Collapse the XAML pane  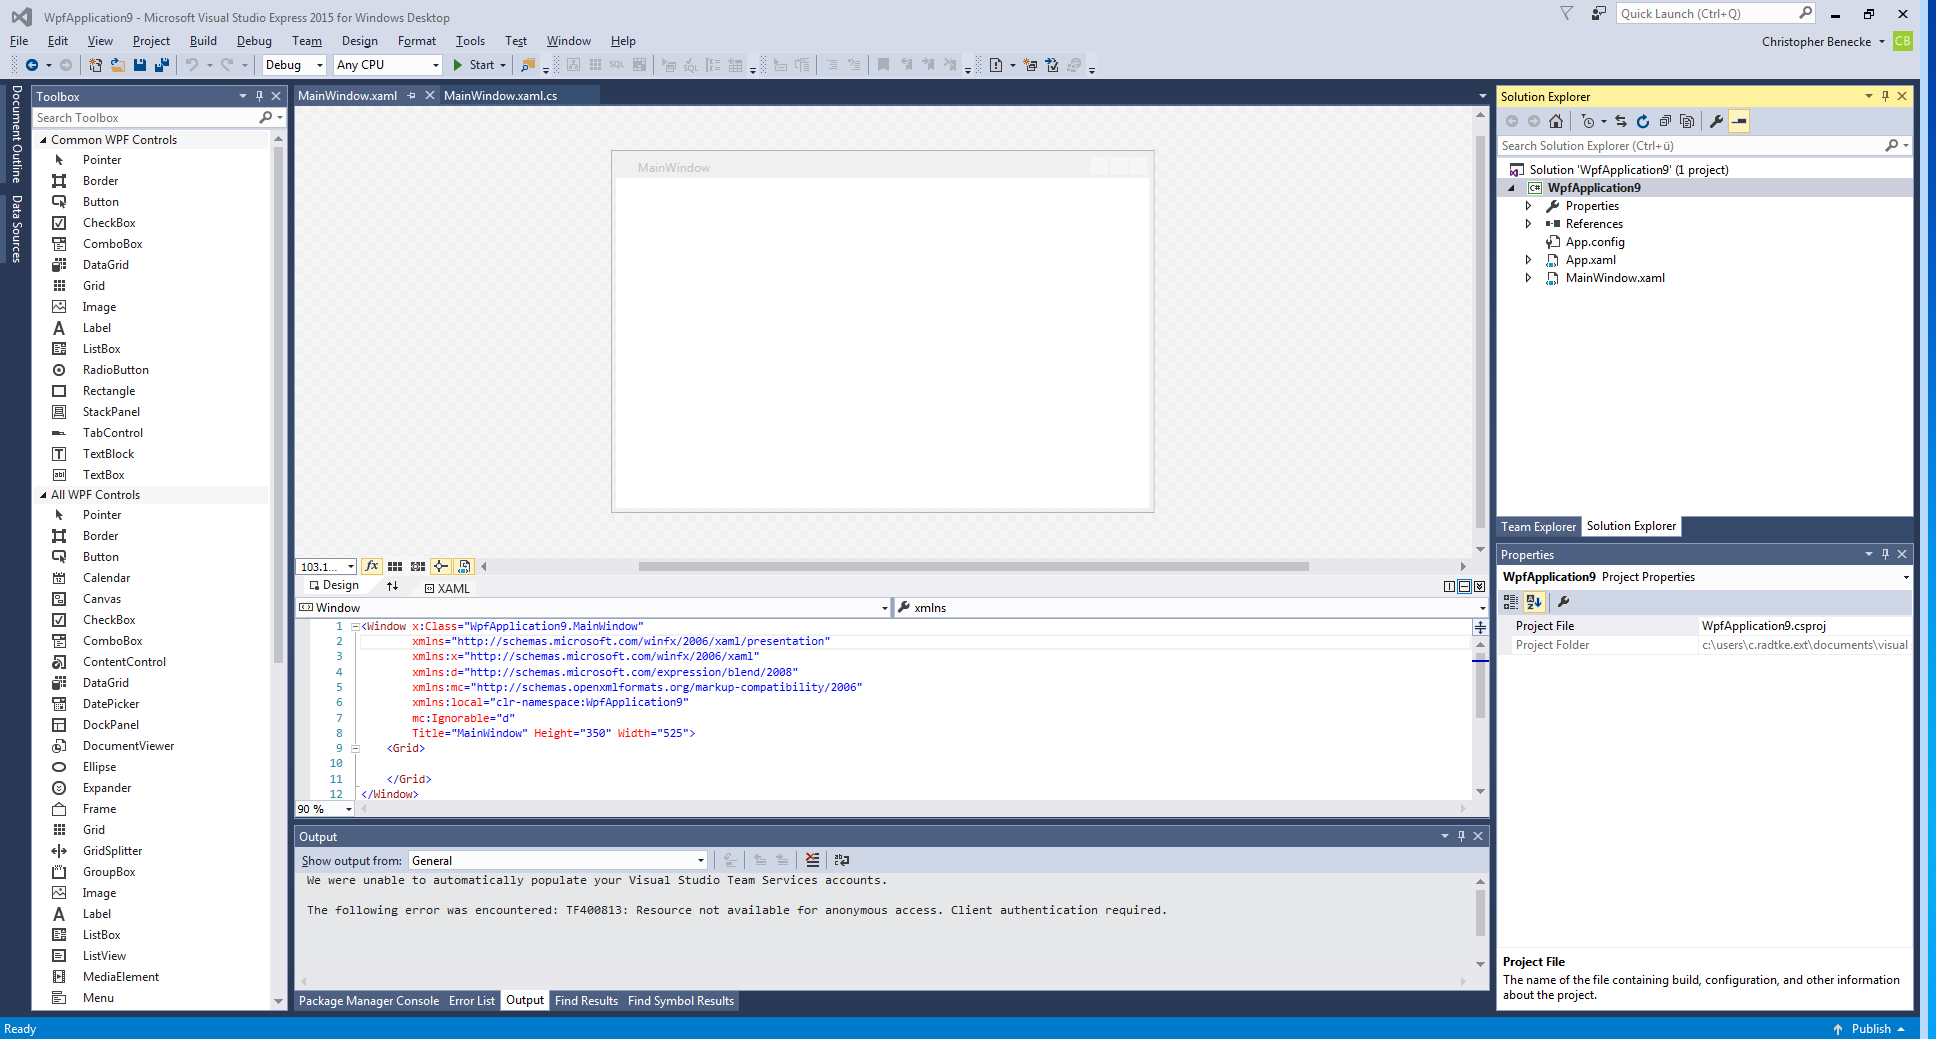(1480, 587)
